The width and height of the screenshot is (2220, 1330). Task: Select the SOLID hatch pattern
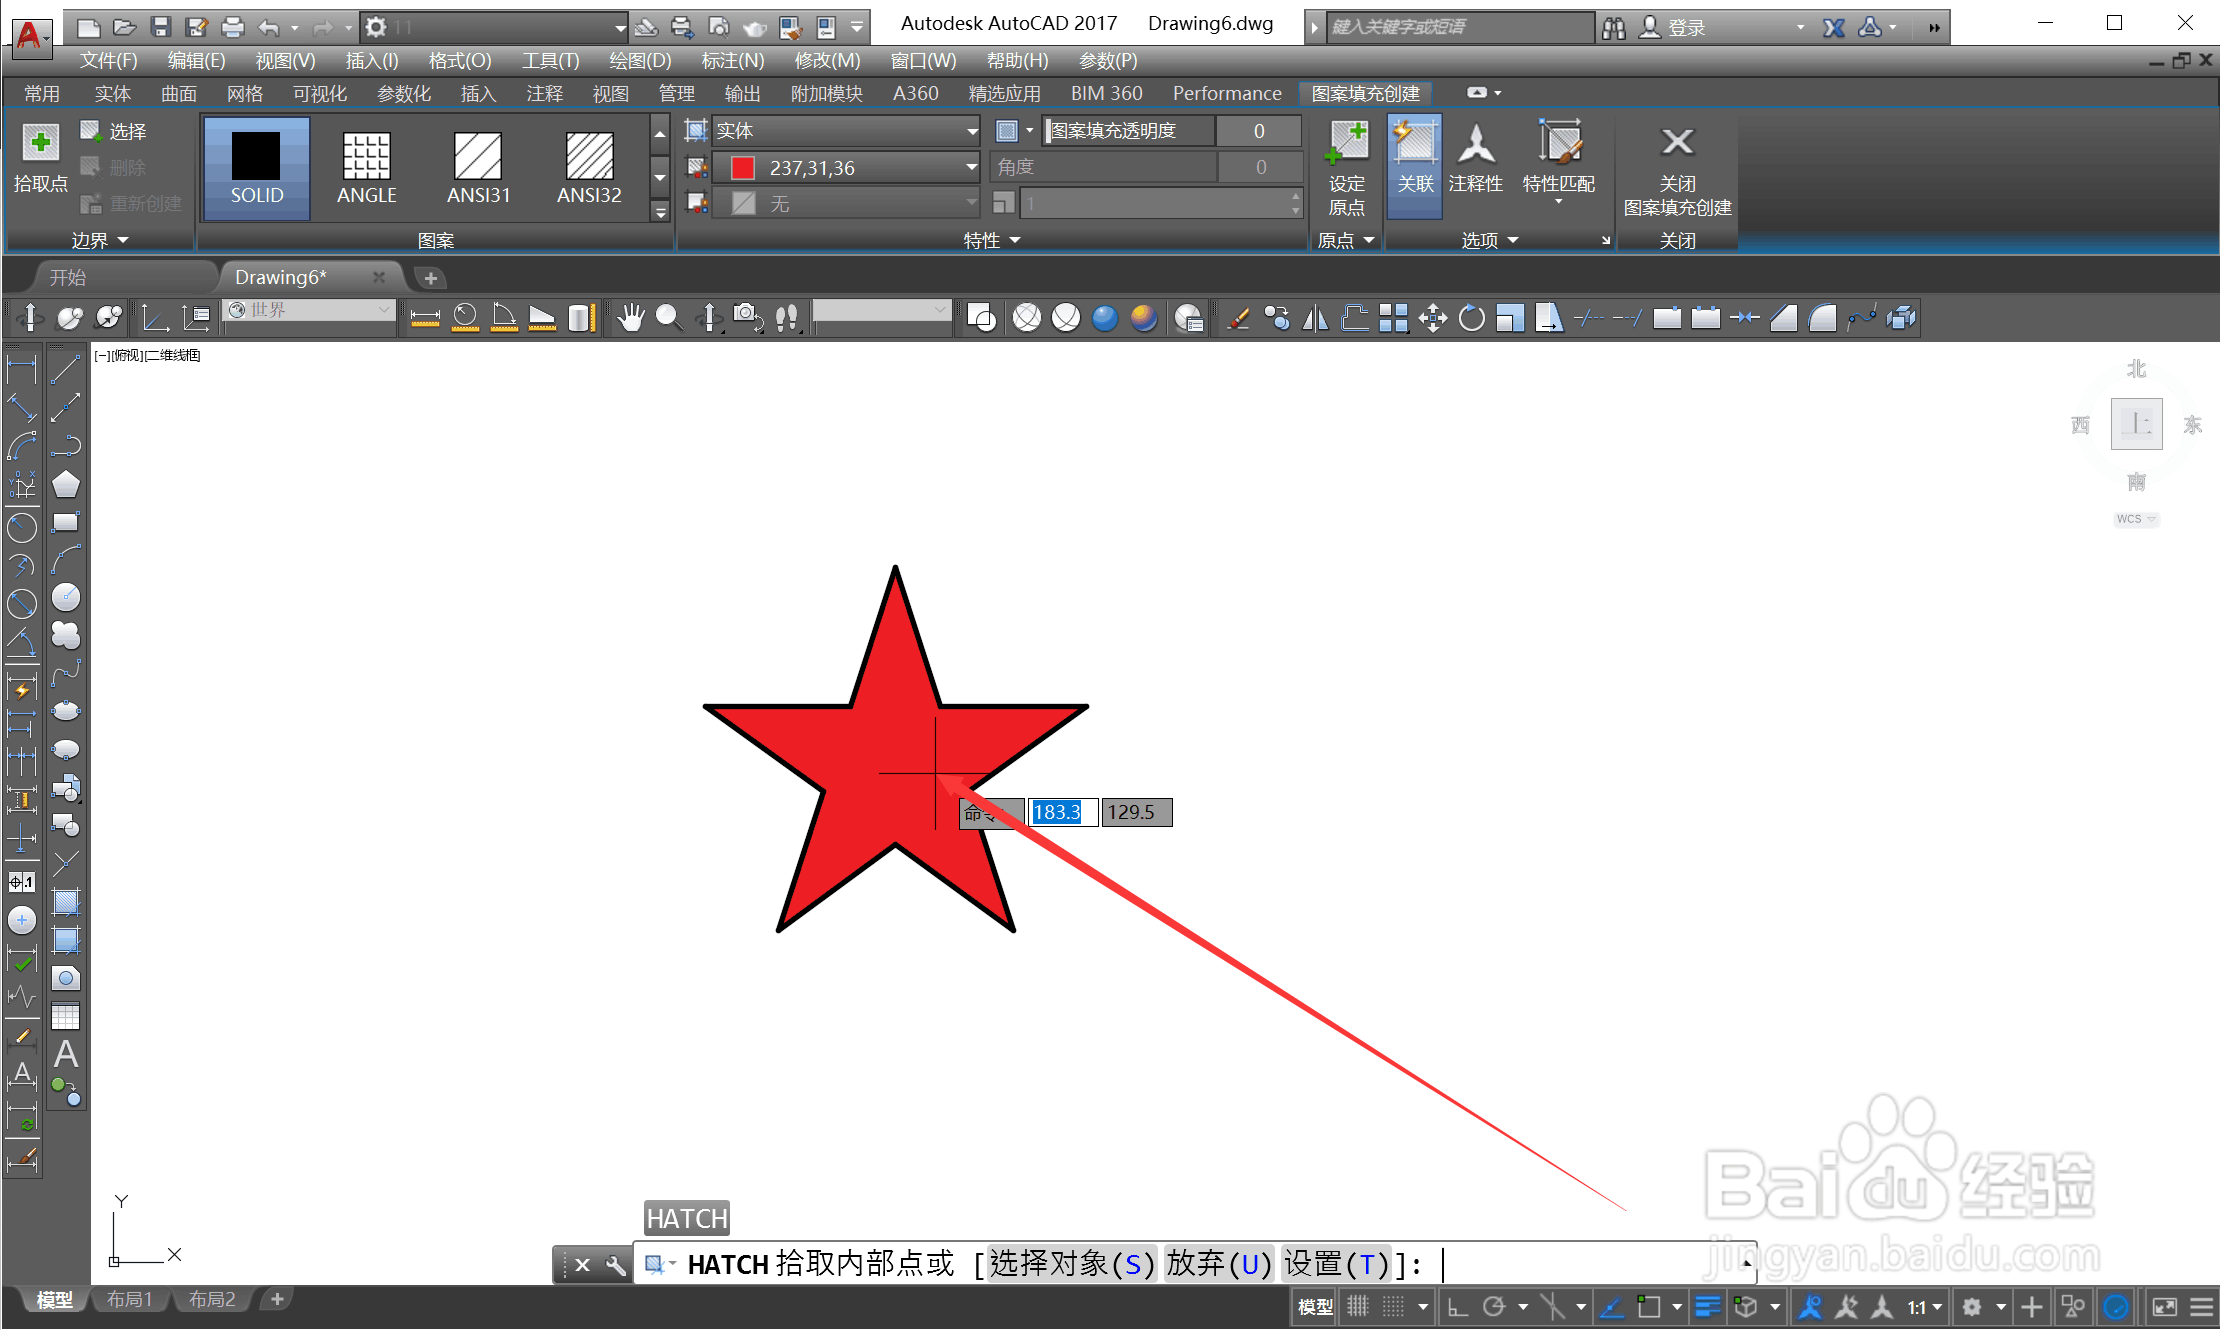pyautogui.click(x=256, y=168)
